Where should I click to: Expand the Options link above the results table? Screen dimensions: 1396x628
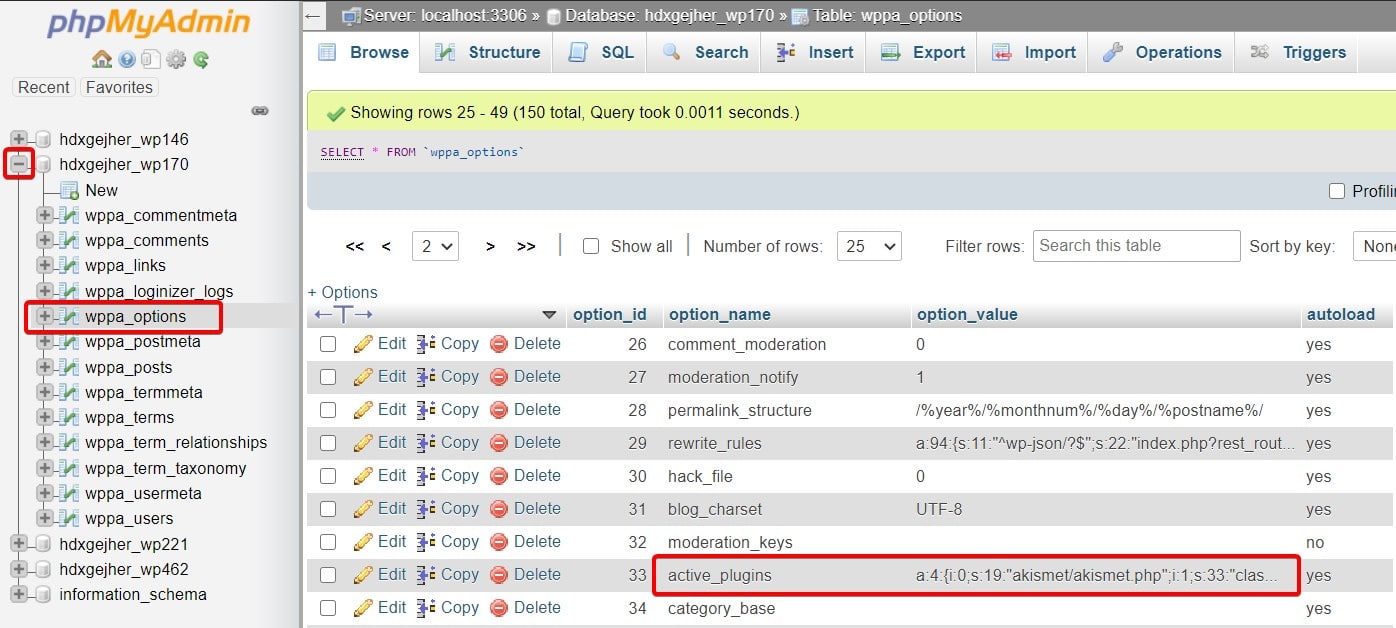pos(343,291)
